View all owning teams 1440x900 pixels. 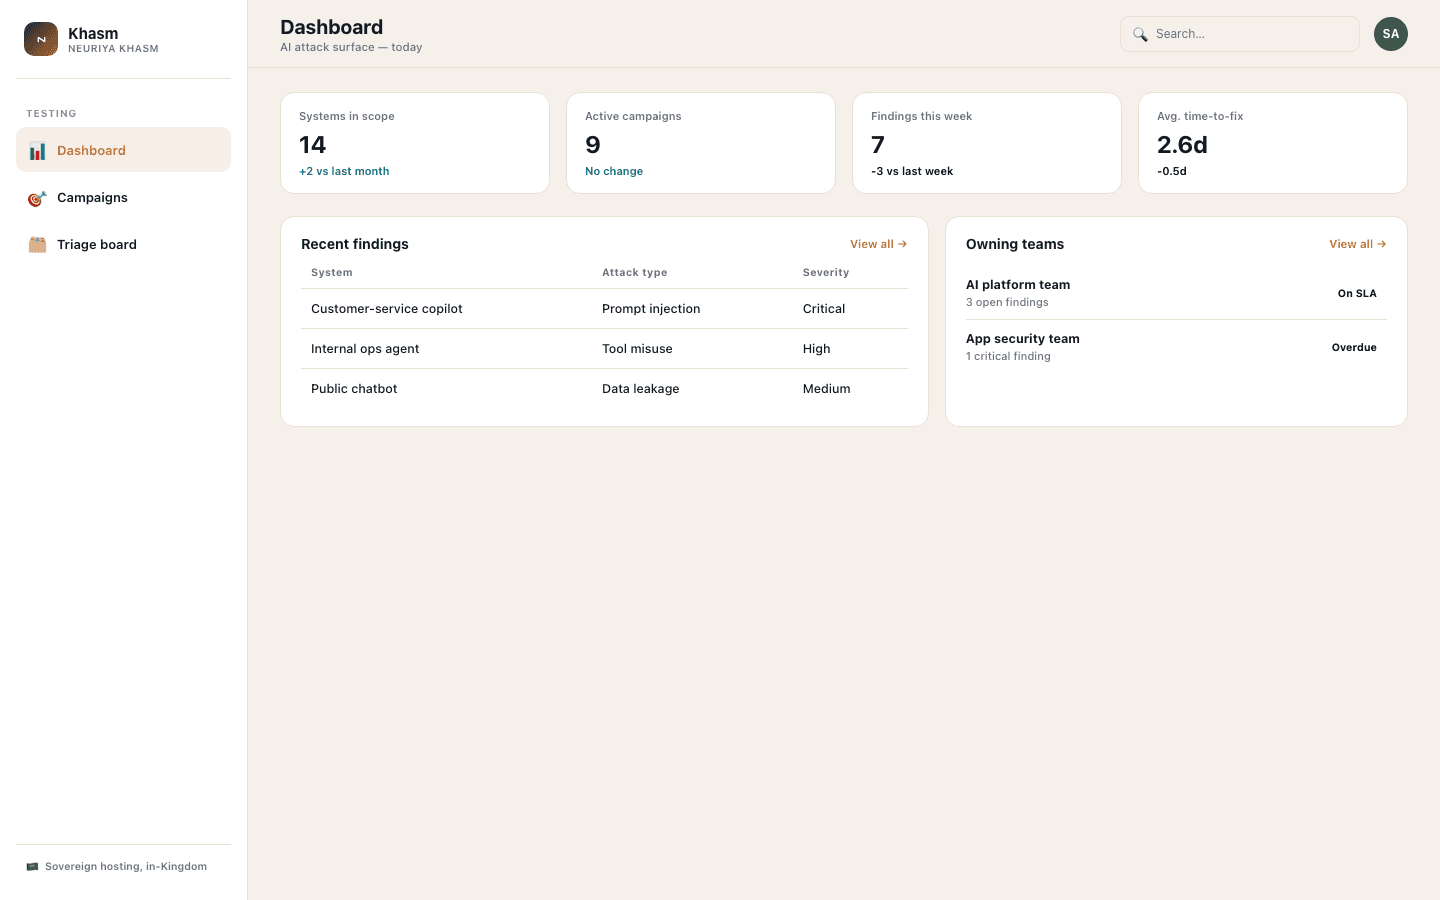point(1357,244)
